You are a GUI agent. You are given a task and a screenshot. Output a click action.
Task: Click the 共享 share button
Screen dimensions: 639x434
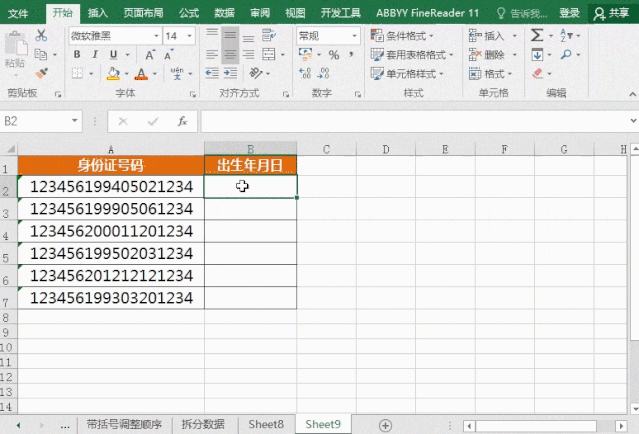(611, 13)
